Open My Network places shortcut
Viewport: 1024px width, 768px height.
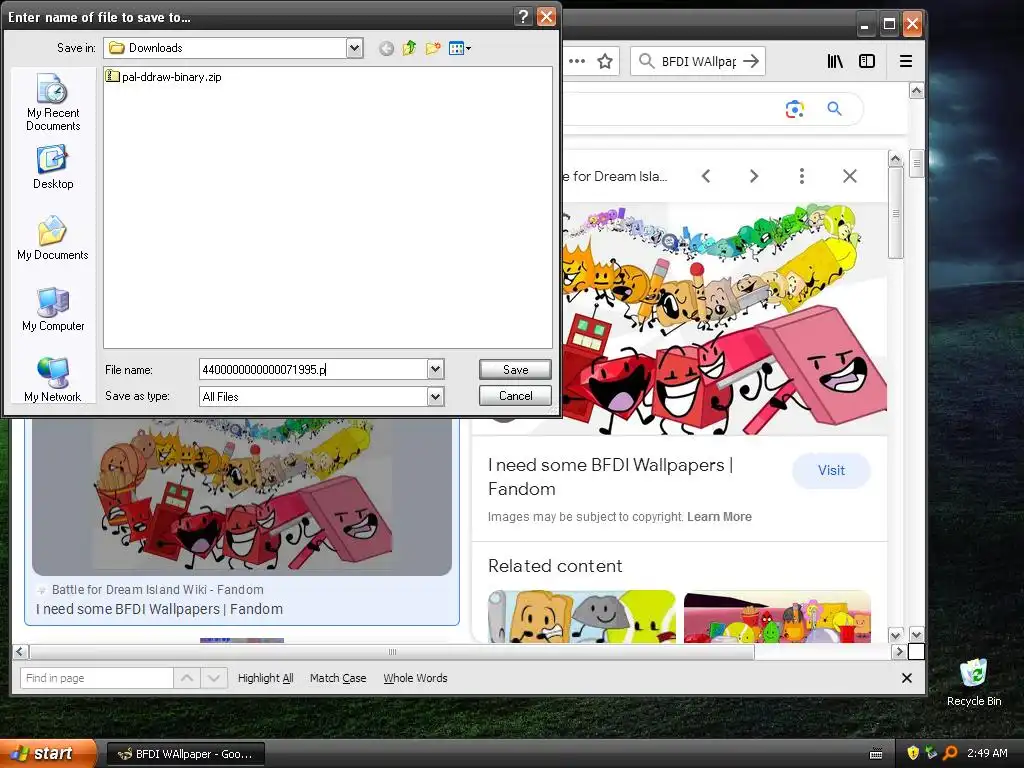click(53, 380)
